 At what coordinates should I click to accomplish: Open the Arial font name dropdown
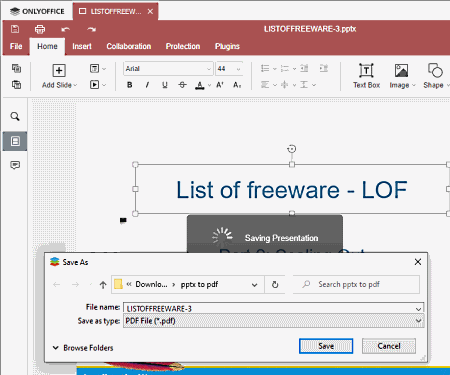209,69
